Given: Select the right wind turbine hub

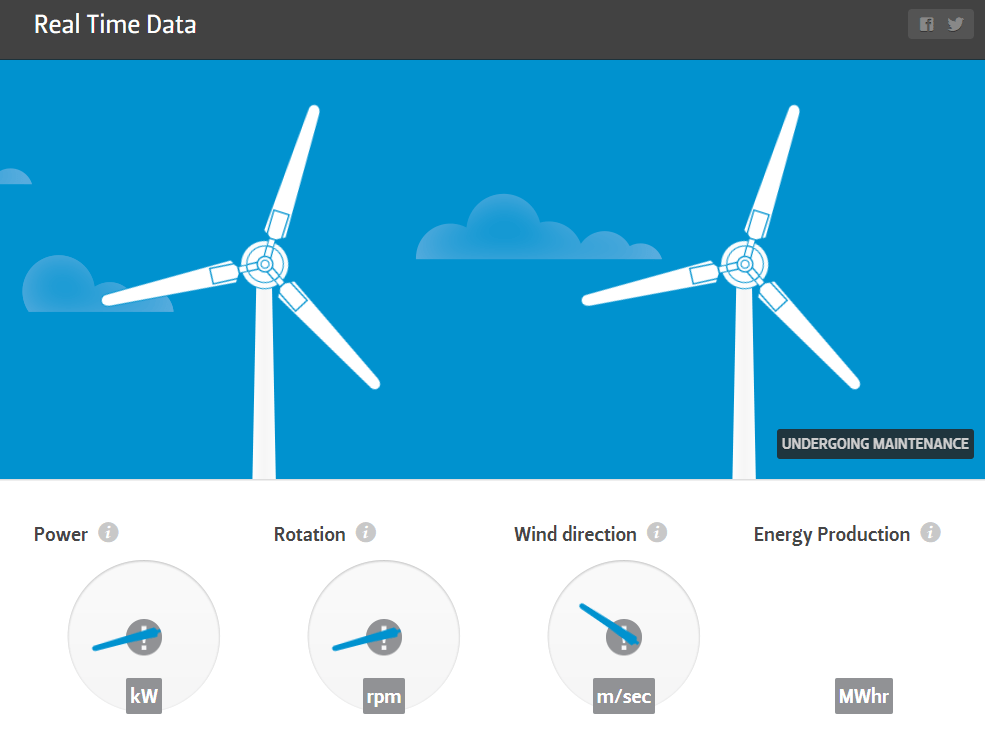Looking at the screenshot, I should pyautogui.click(x=744, y=264).
